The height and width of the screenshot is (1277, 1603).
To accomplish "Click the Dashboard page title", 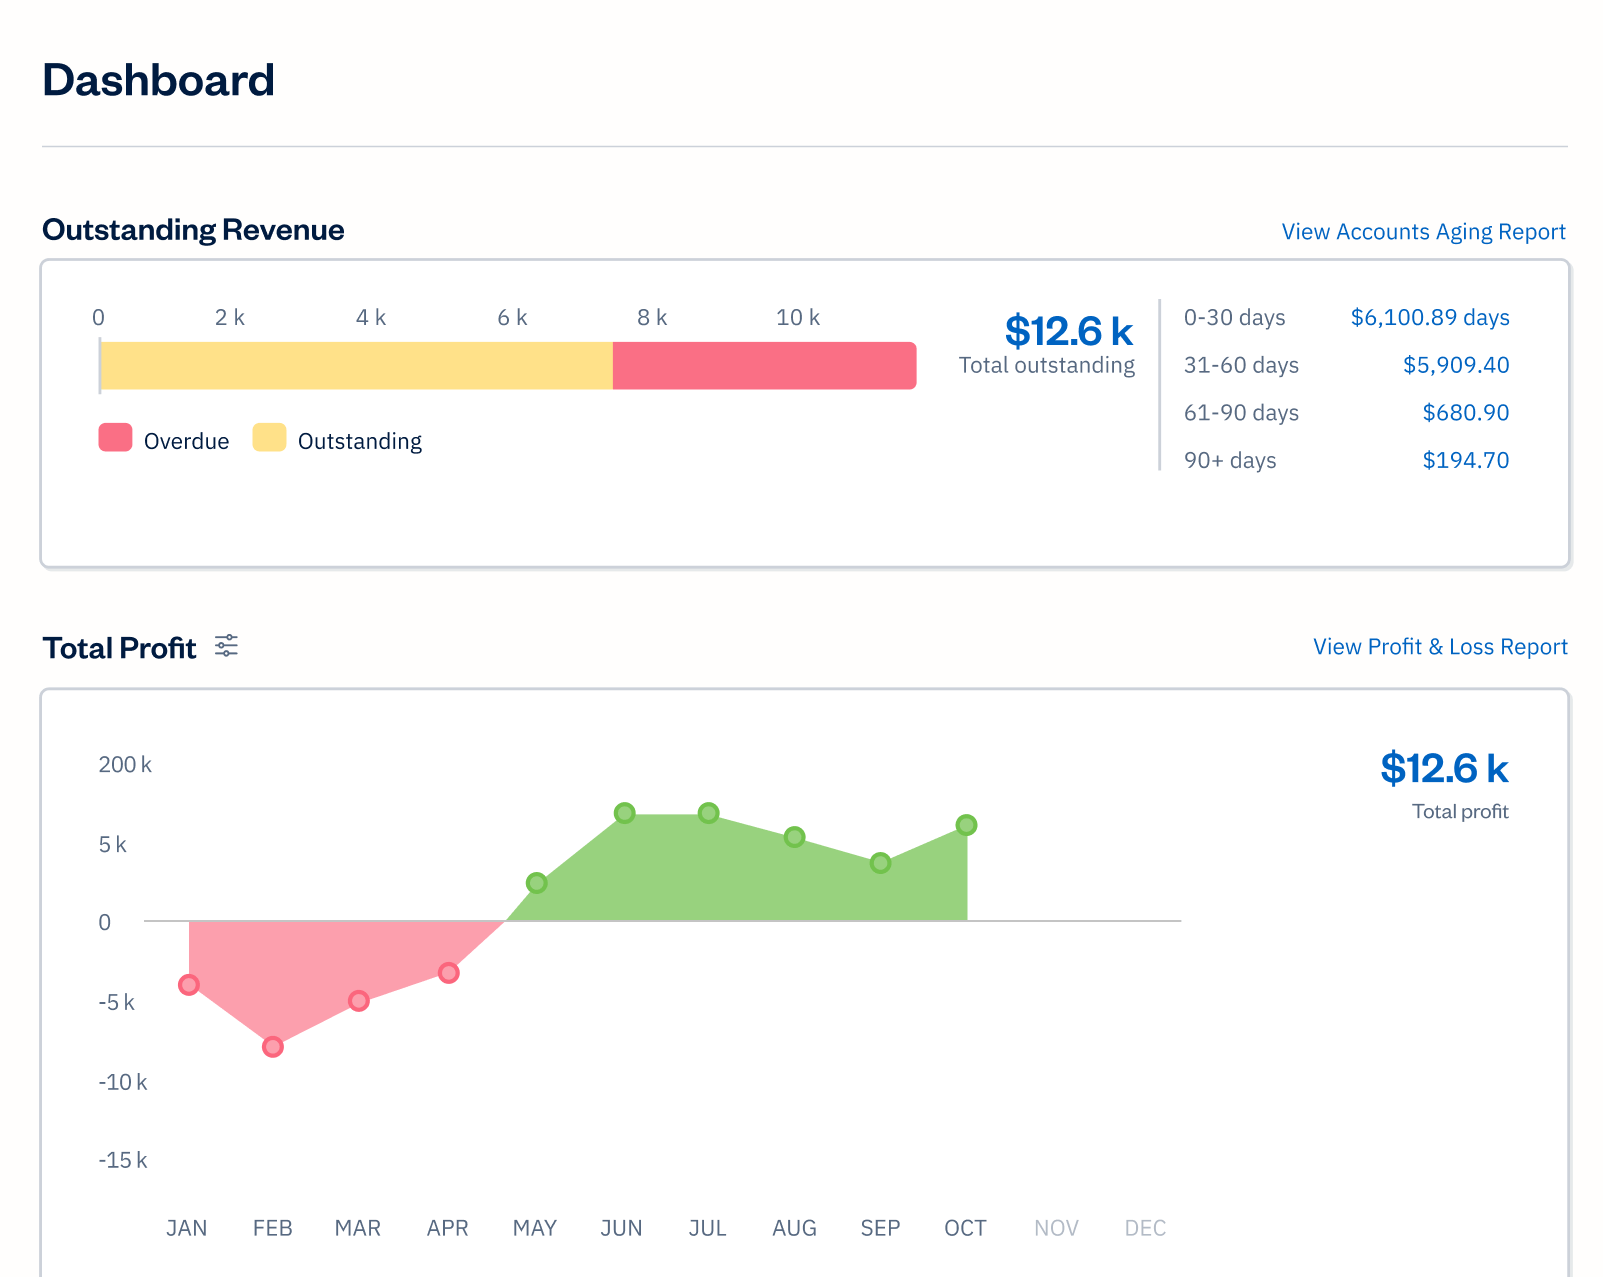I will click(158, 80).
